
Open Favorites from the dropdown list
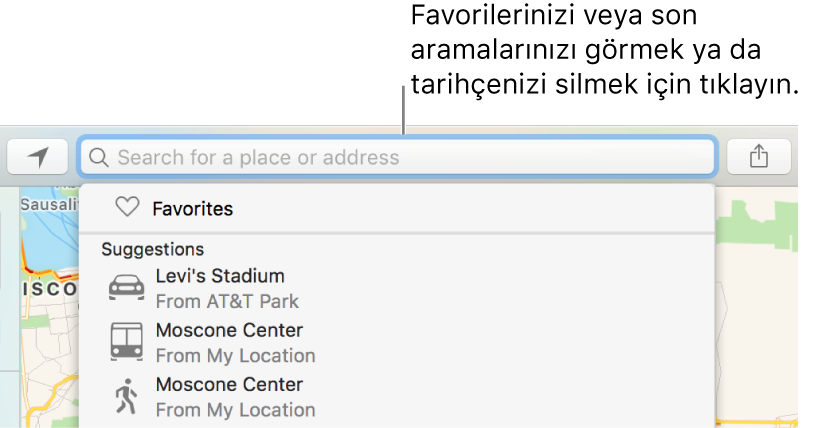[x=397, y=208]
